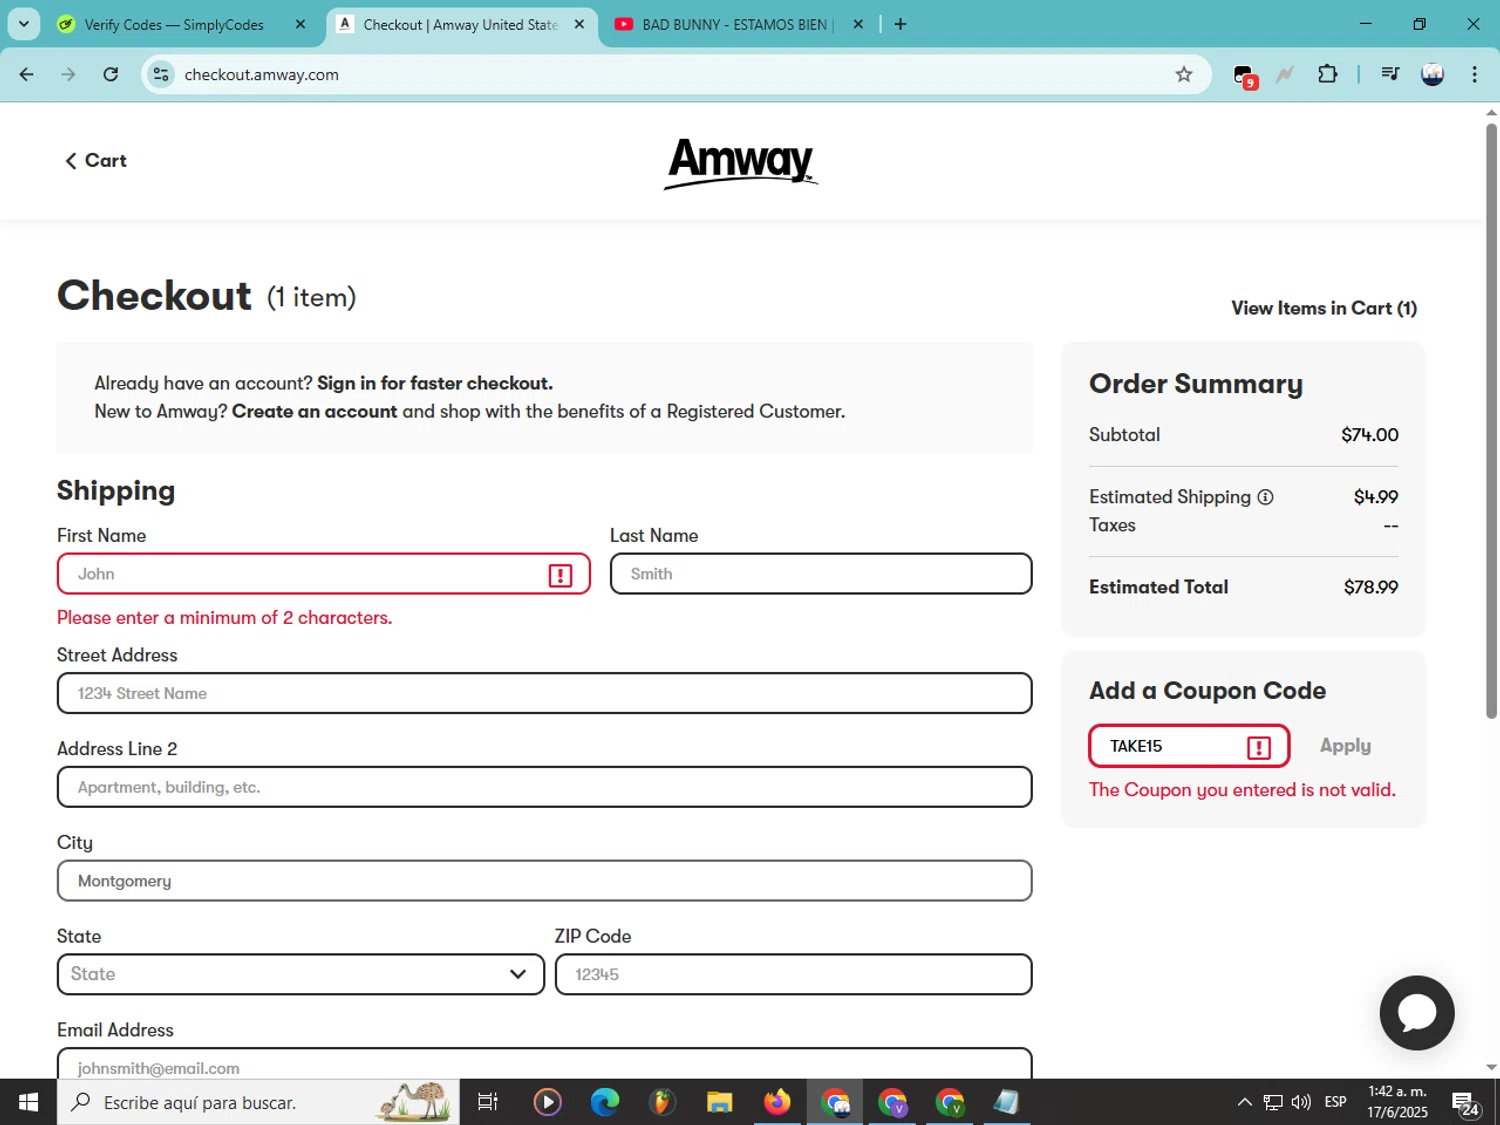Click the page vertical scrollbar
This screenshot has width=1500, height=1125.
[1491, 420]
